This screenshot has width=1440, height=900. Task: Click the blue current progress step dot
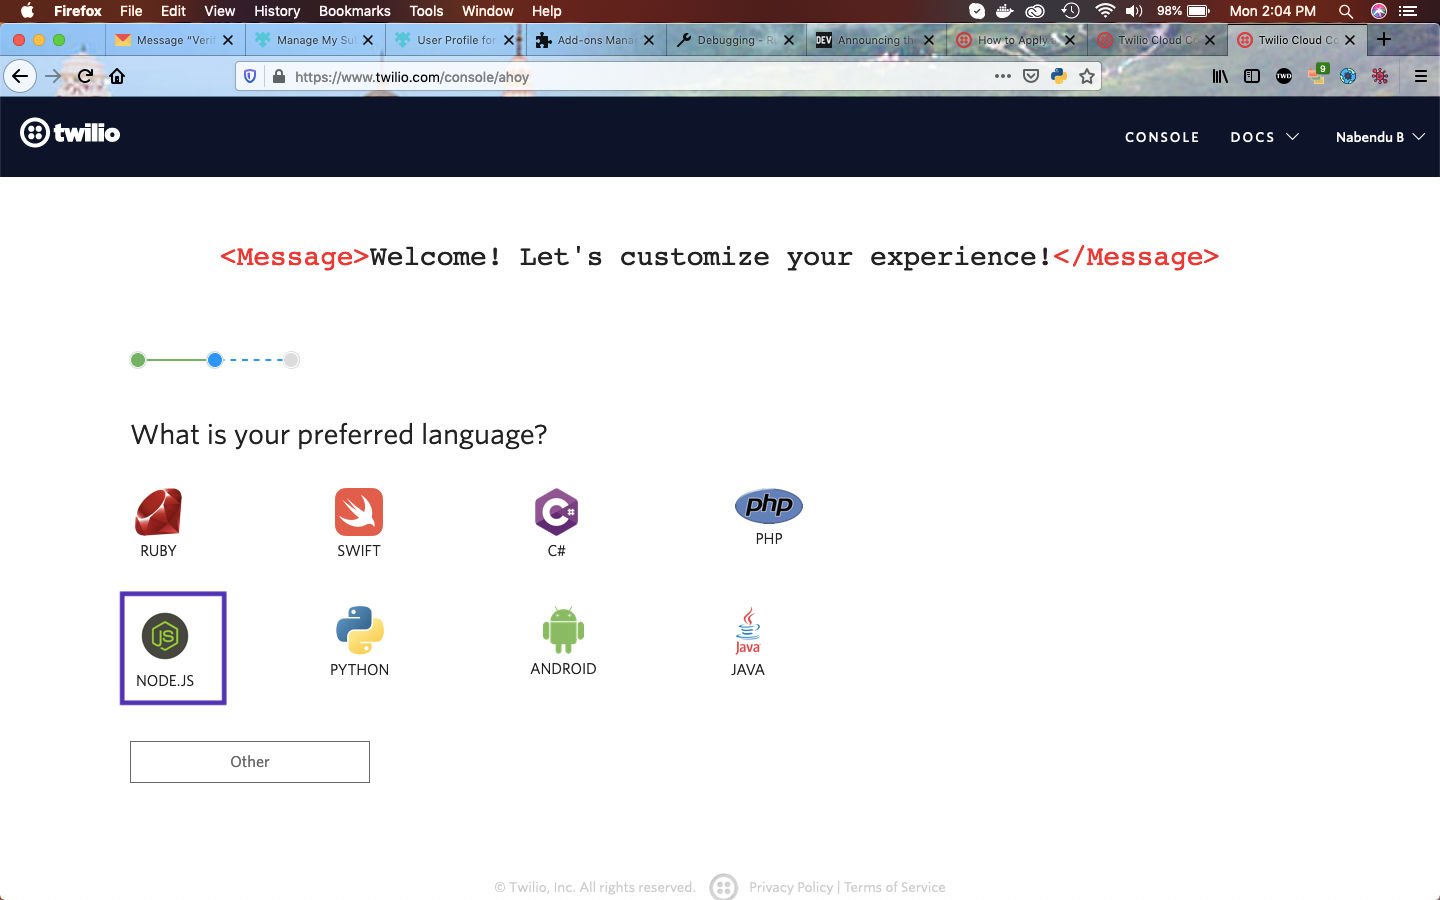(215, 360)
